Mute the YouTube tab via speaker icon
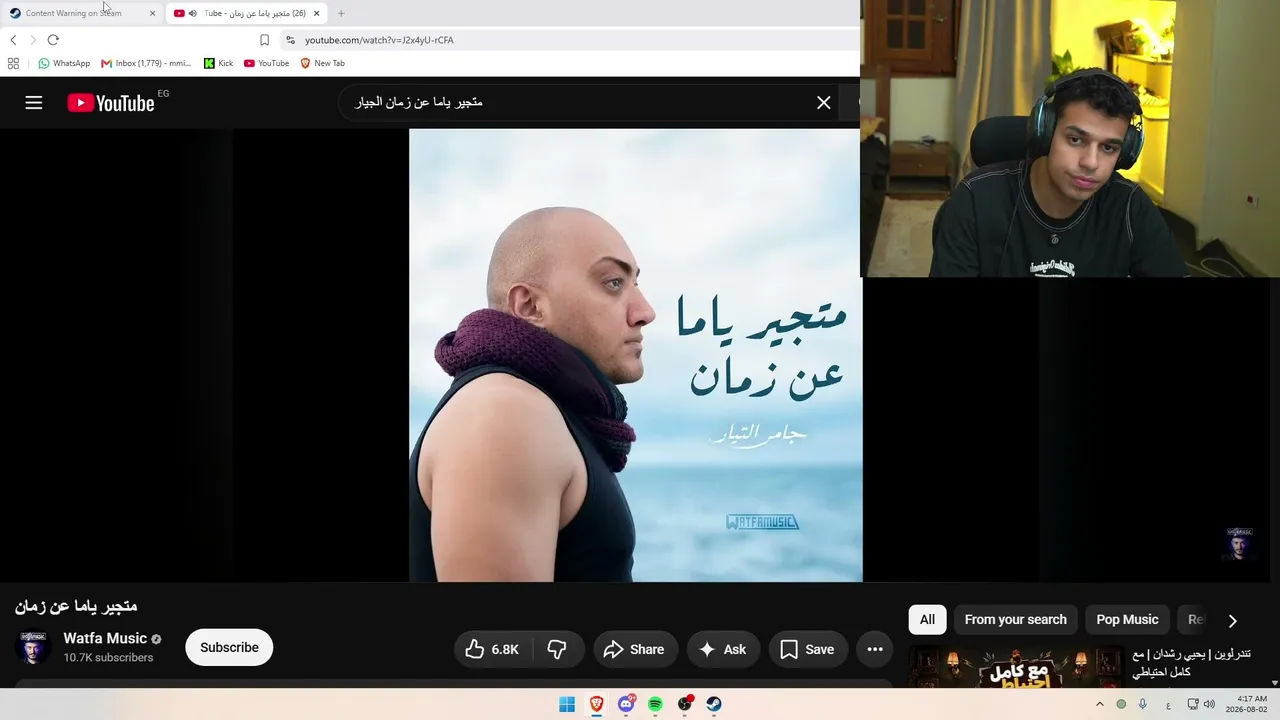The height and width of the screenshot is (720, 1280). 192,13
